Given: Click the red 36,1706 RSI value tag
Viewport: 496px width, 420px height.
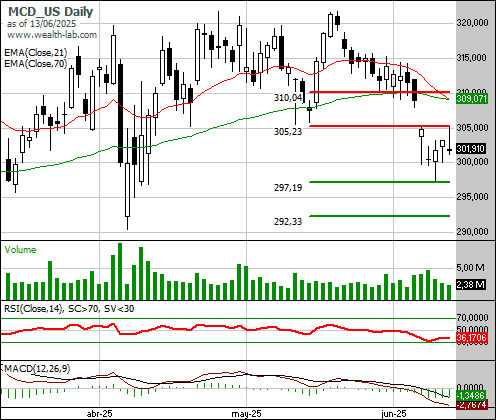Looking at the screenshot, I should coord(472,338).
